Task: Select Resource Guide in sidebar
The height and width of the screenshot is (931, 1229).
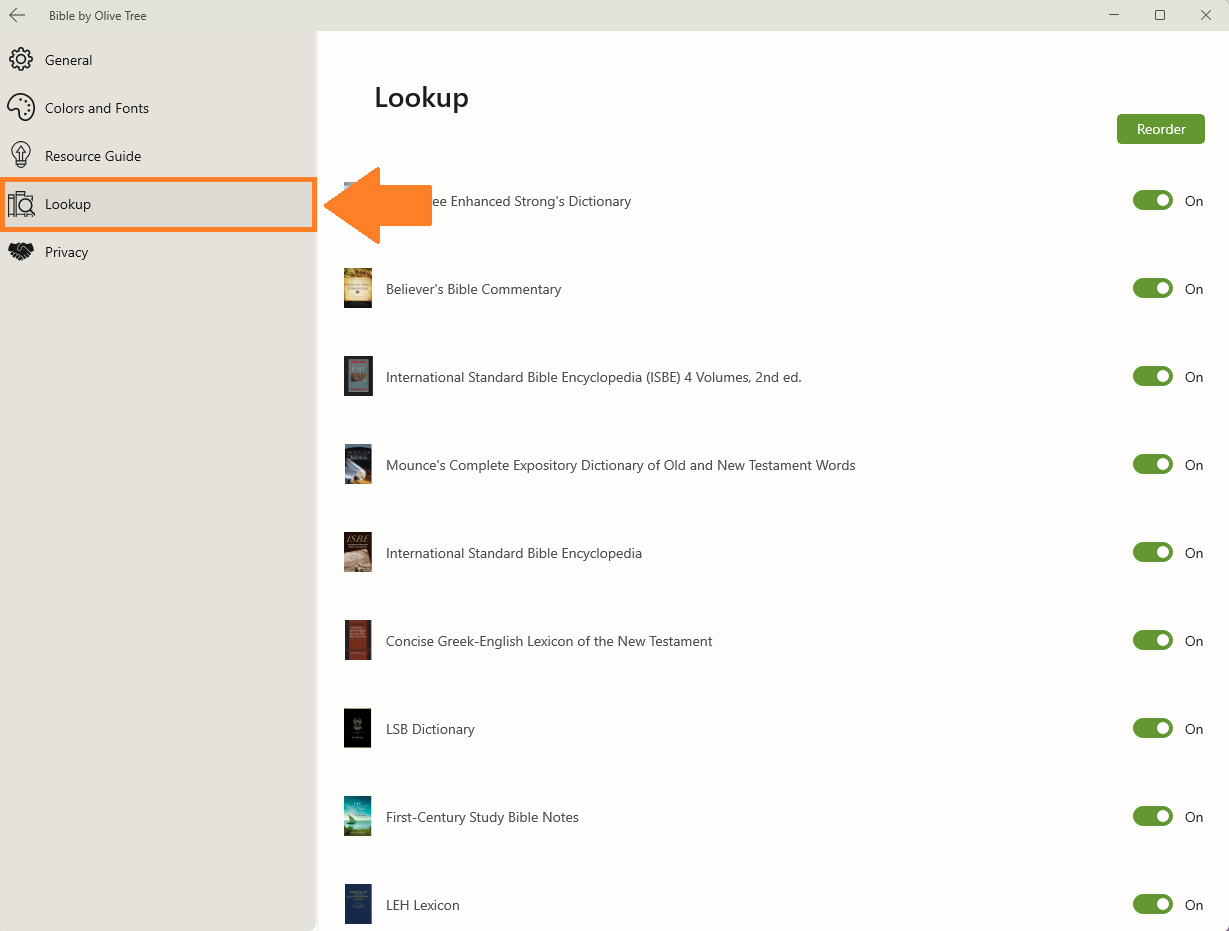Action: 158,156
